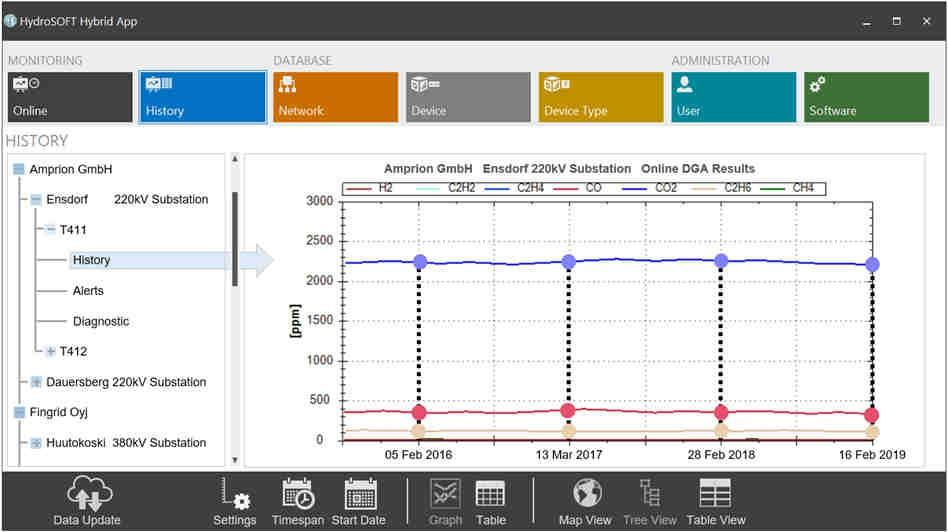Click the 28 Feb 2018 axis label
This screenshot has width=948, height=532.
point(721,455)
